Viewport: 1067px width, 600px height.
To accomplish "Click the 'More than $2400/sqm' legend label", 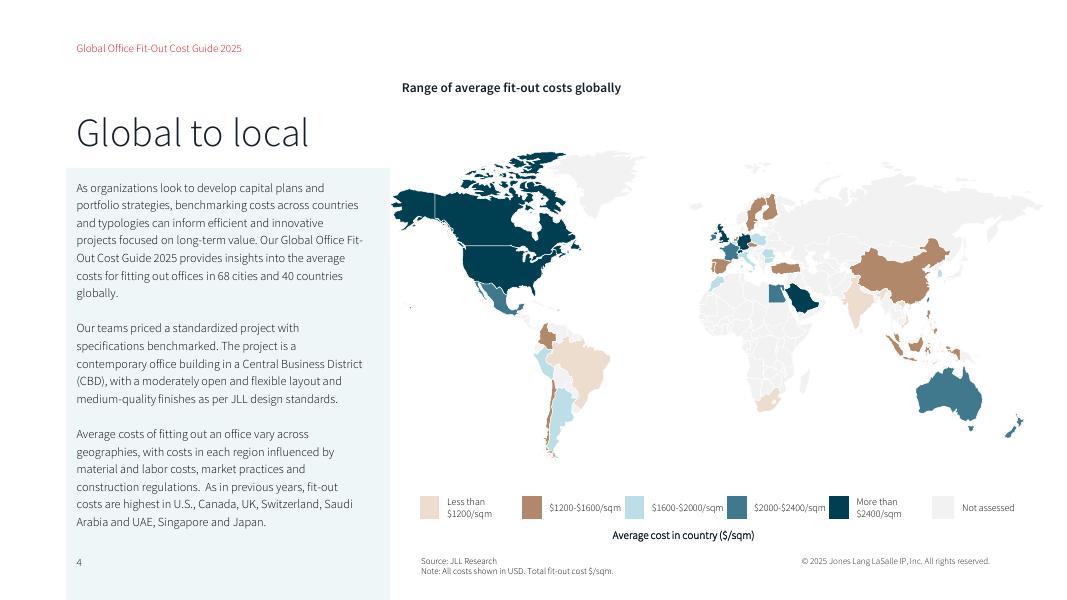I will coord(879,507).
